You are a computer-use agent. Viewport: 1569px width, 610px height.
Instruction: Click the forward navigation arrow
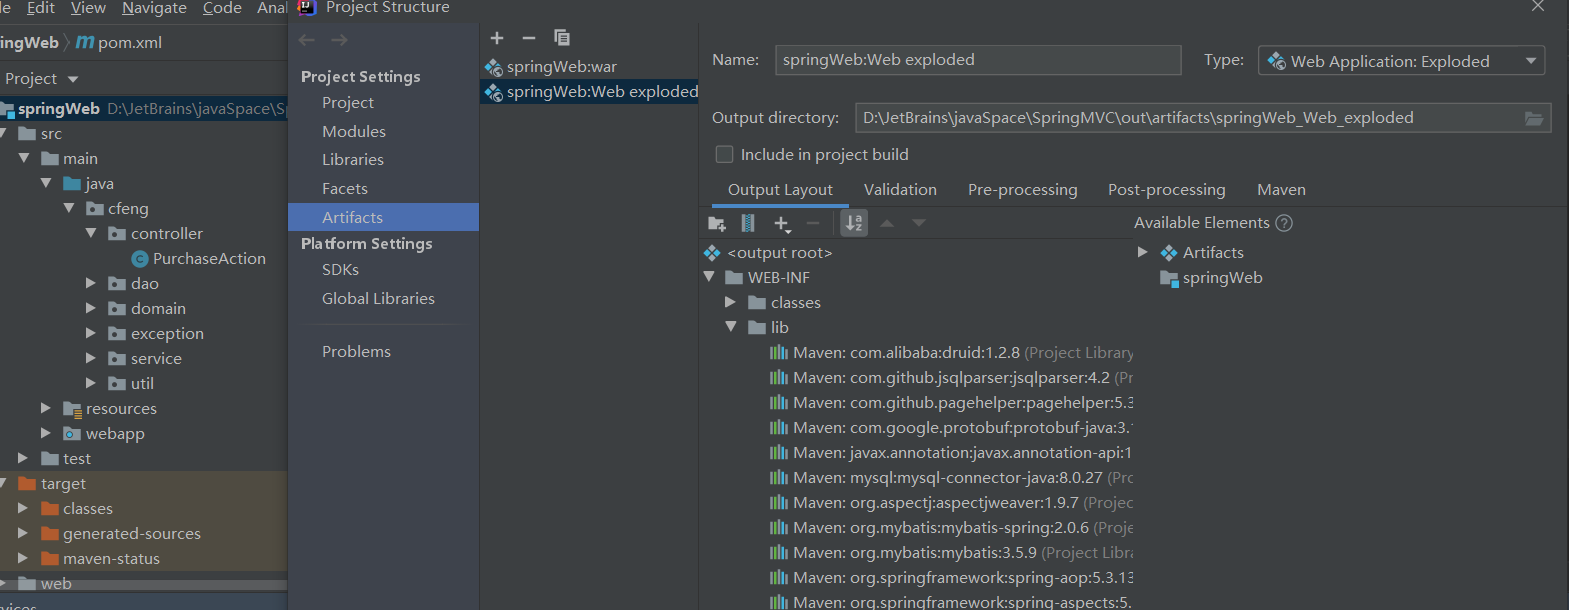point(340,40)
